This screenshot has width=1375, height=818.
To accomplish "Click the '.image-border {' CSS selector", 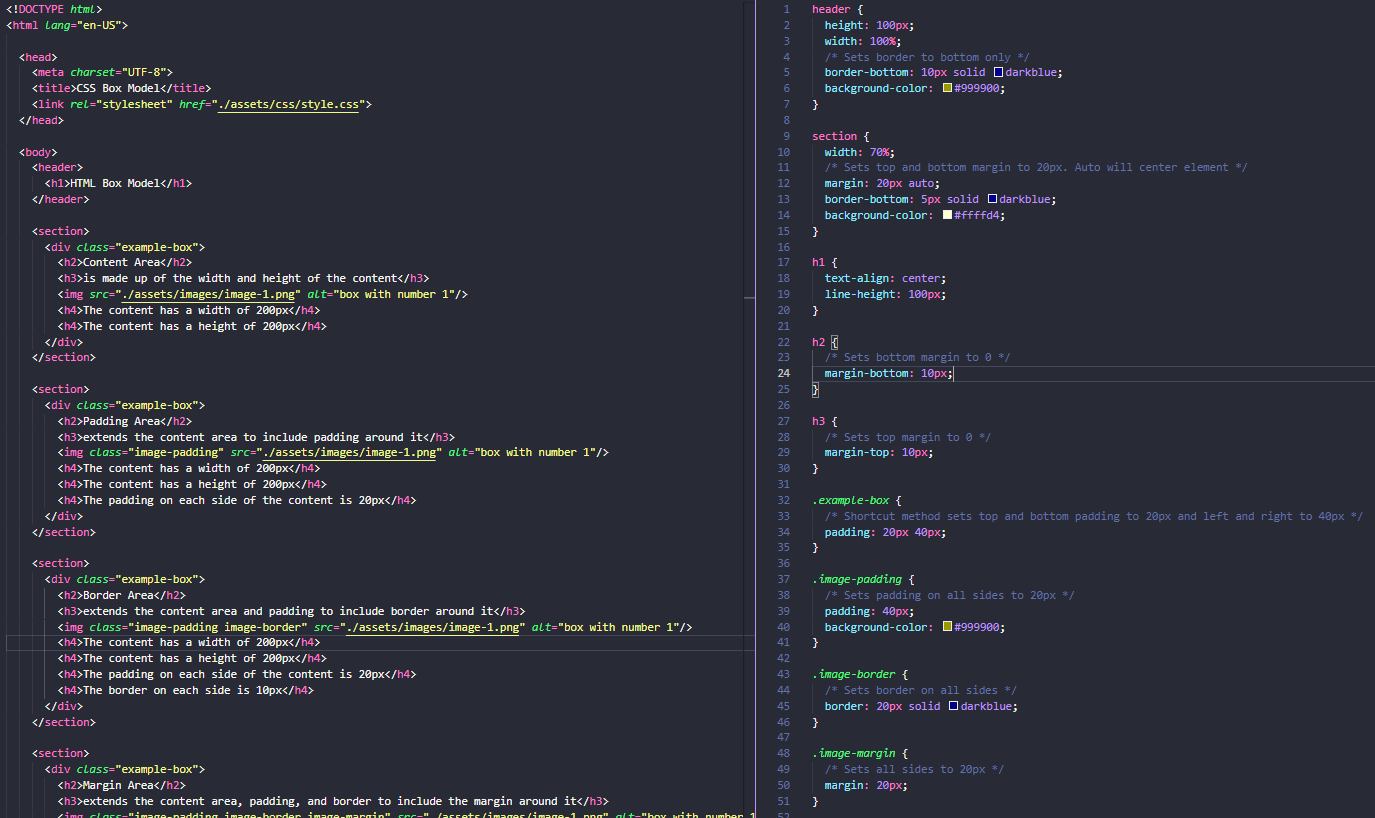I will 859,674.
